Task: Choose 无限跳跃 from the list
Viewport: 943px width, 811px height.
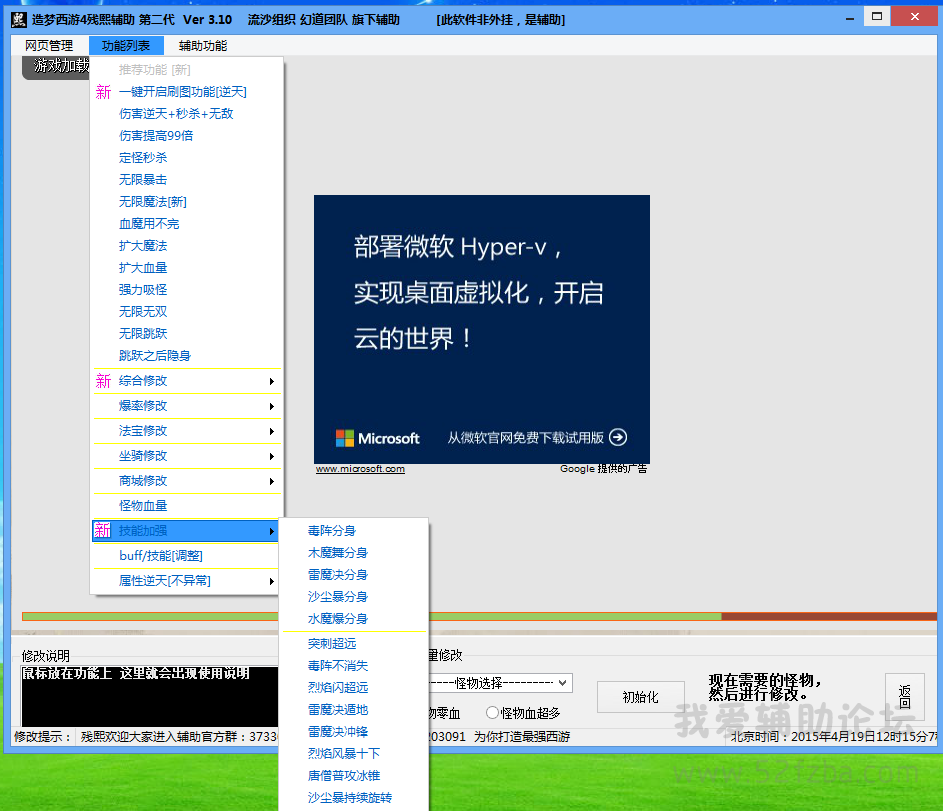Action: pos(186,334)
